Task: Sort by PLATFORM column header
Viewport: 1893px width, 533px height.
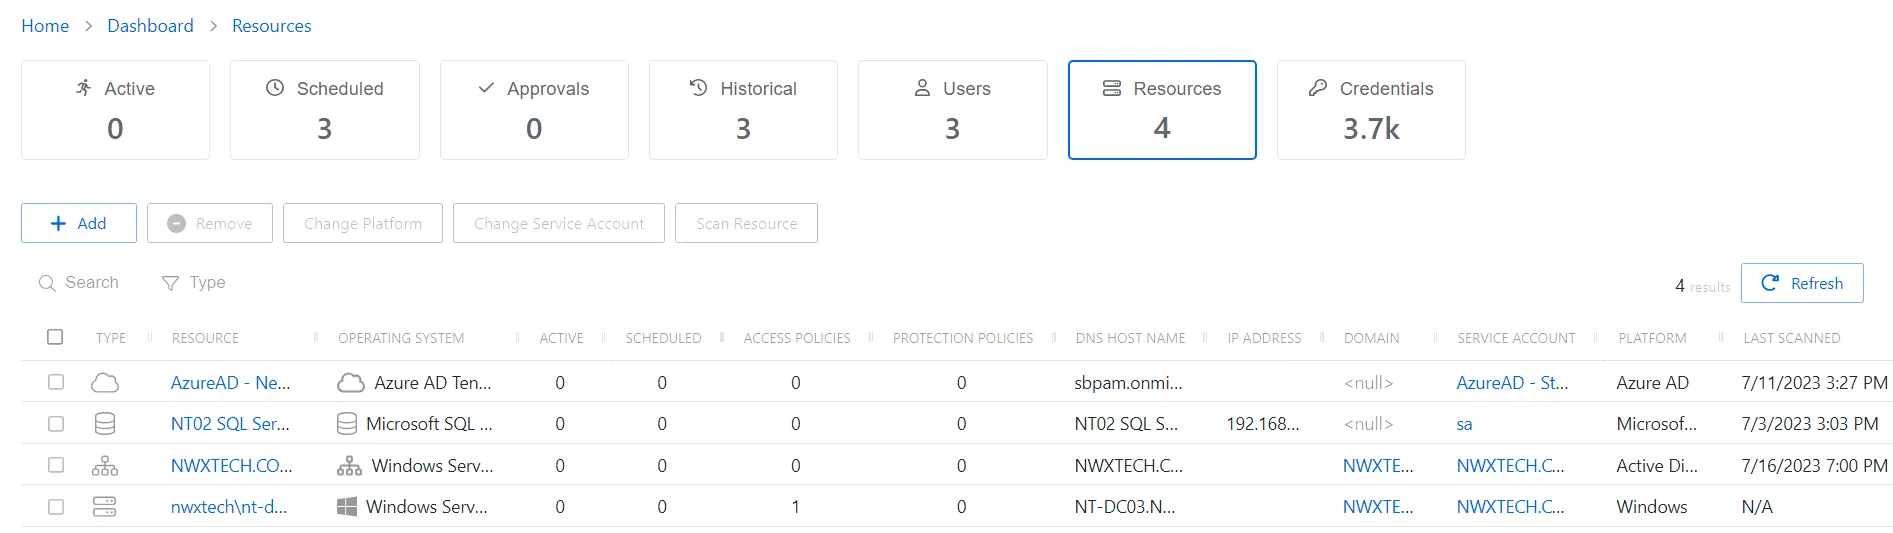Action: coord(1652,338)
